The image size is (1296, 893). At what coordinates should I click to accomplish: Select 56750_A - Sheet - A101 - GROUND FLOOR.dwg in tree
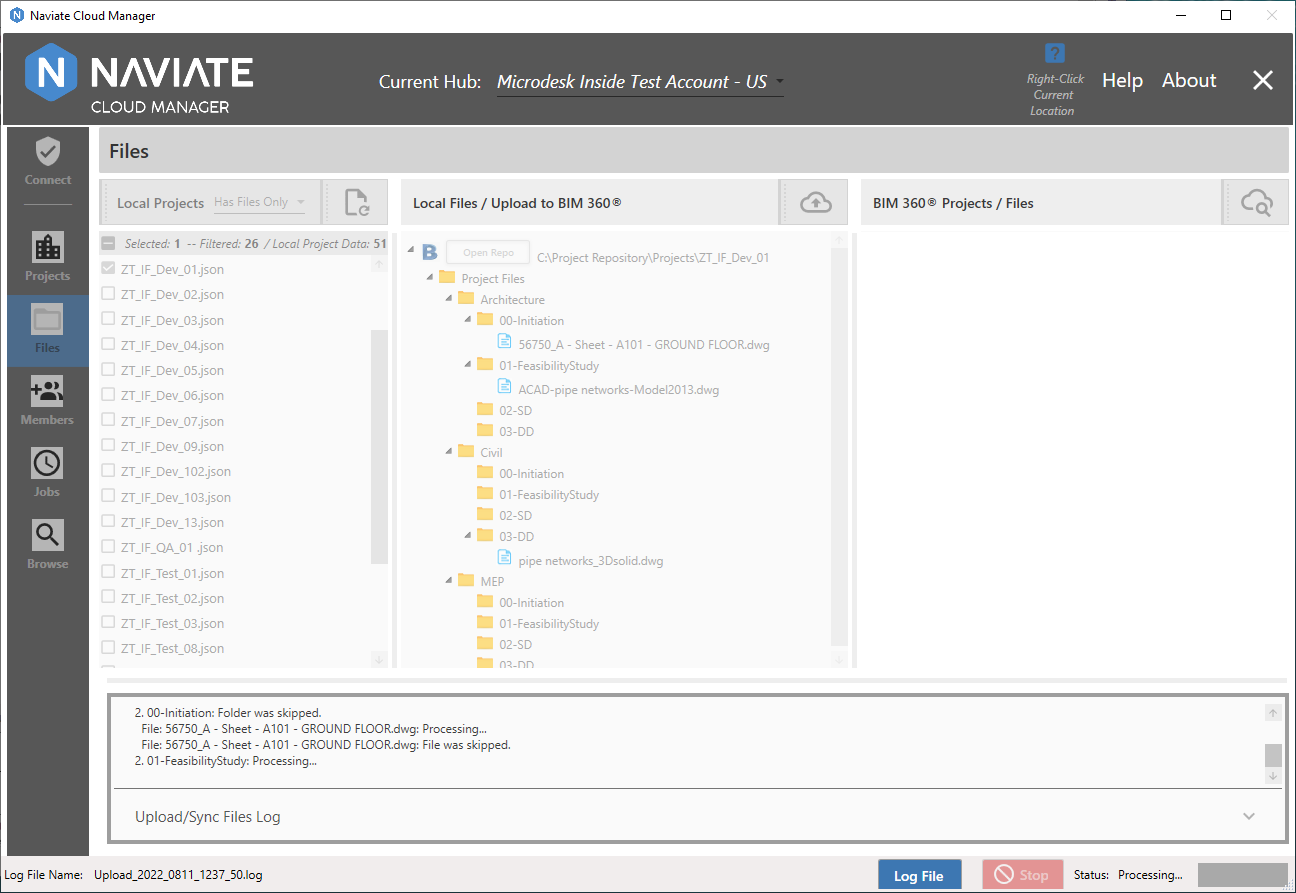[644, 344]
